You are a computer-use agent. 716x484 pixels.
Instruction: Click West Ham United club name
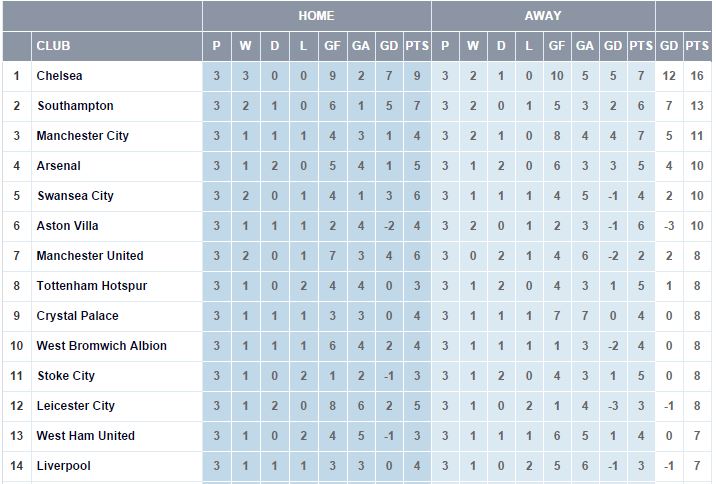click(x=85, y=436)
